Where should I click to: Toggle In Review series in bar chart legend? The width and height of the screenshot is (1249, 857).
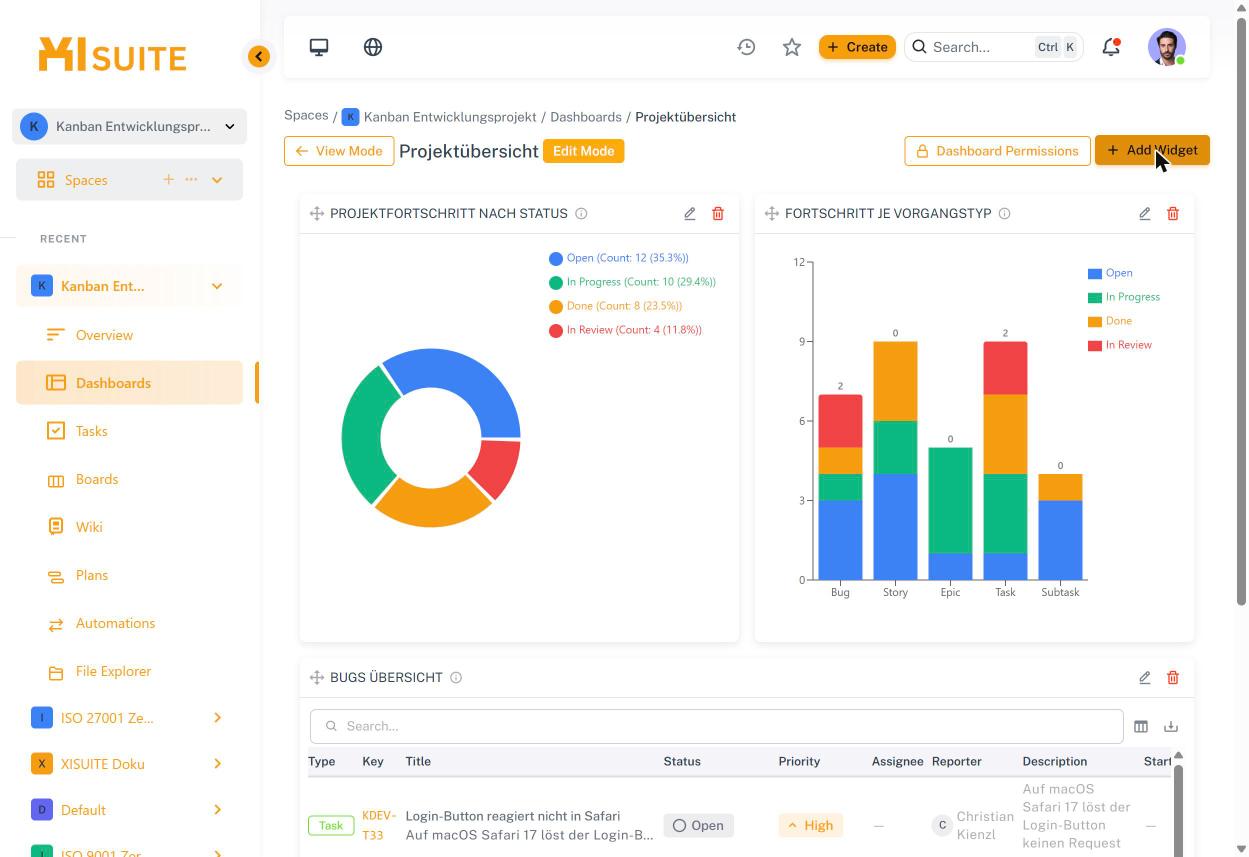tap(1120, 345)
